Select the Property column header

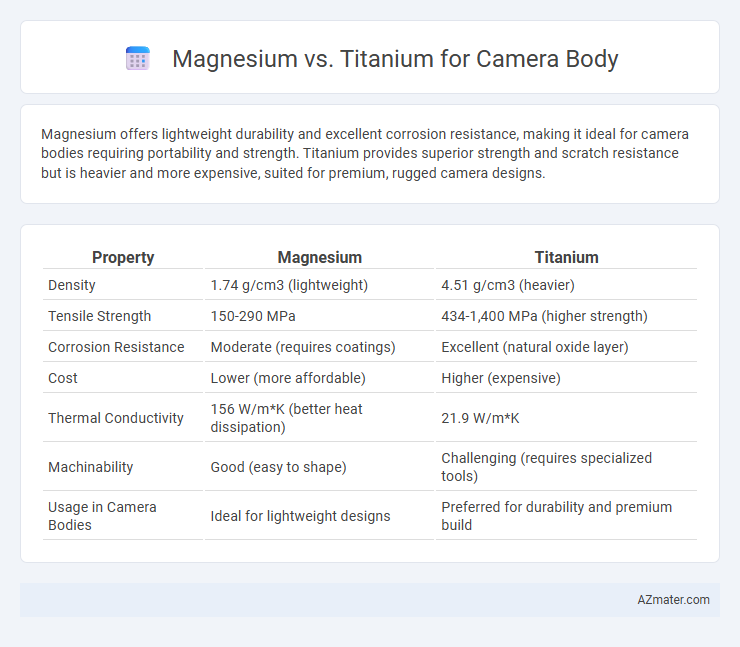click(x=123, y=257)
